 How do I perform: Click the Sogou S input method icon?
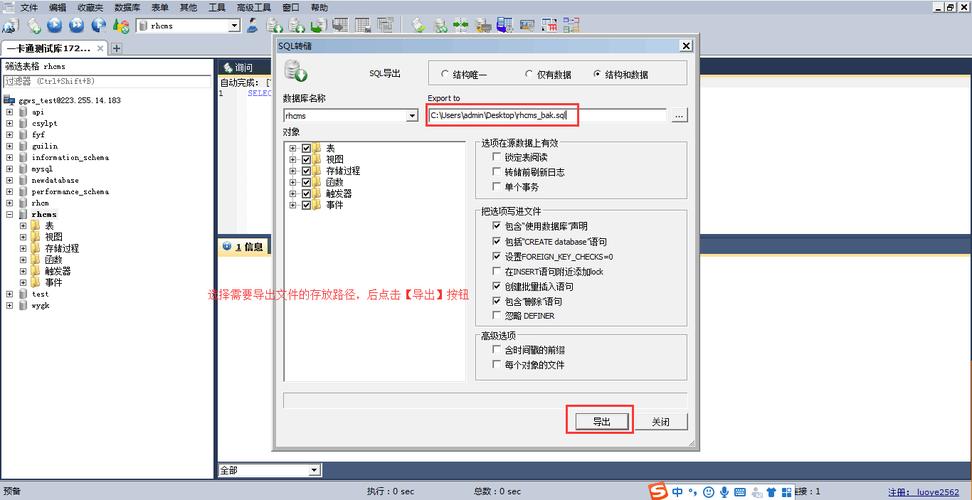click(658, 491)
